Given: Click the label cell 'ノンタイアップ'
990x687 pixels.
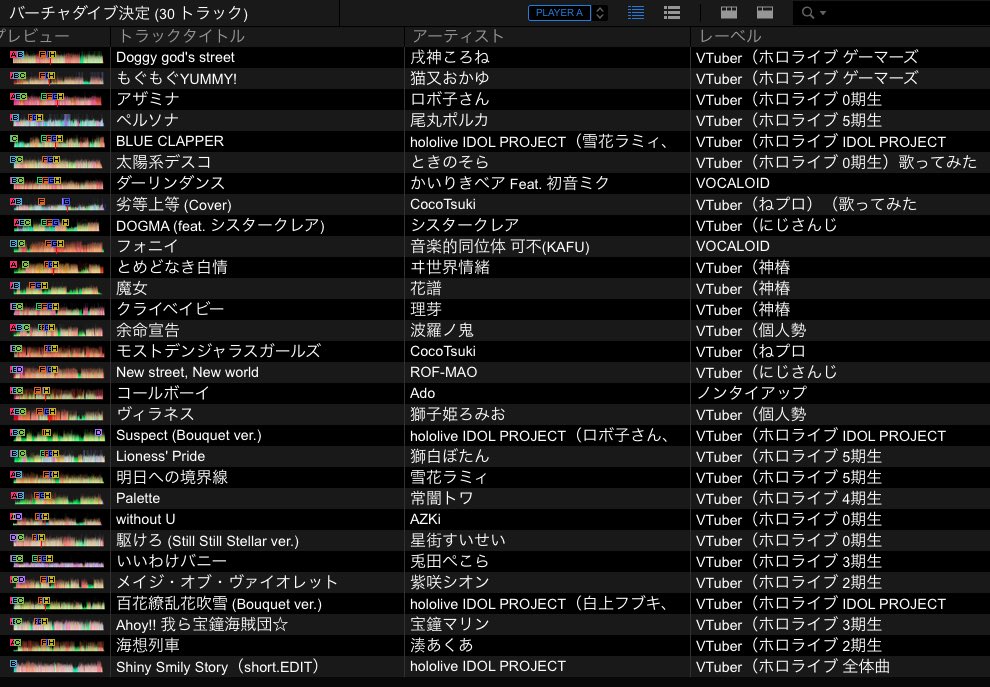Looking at the screenshot, I should [751, 393].
